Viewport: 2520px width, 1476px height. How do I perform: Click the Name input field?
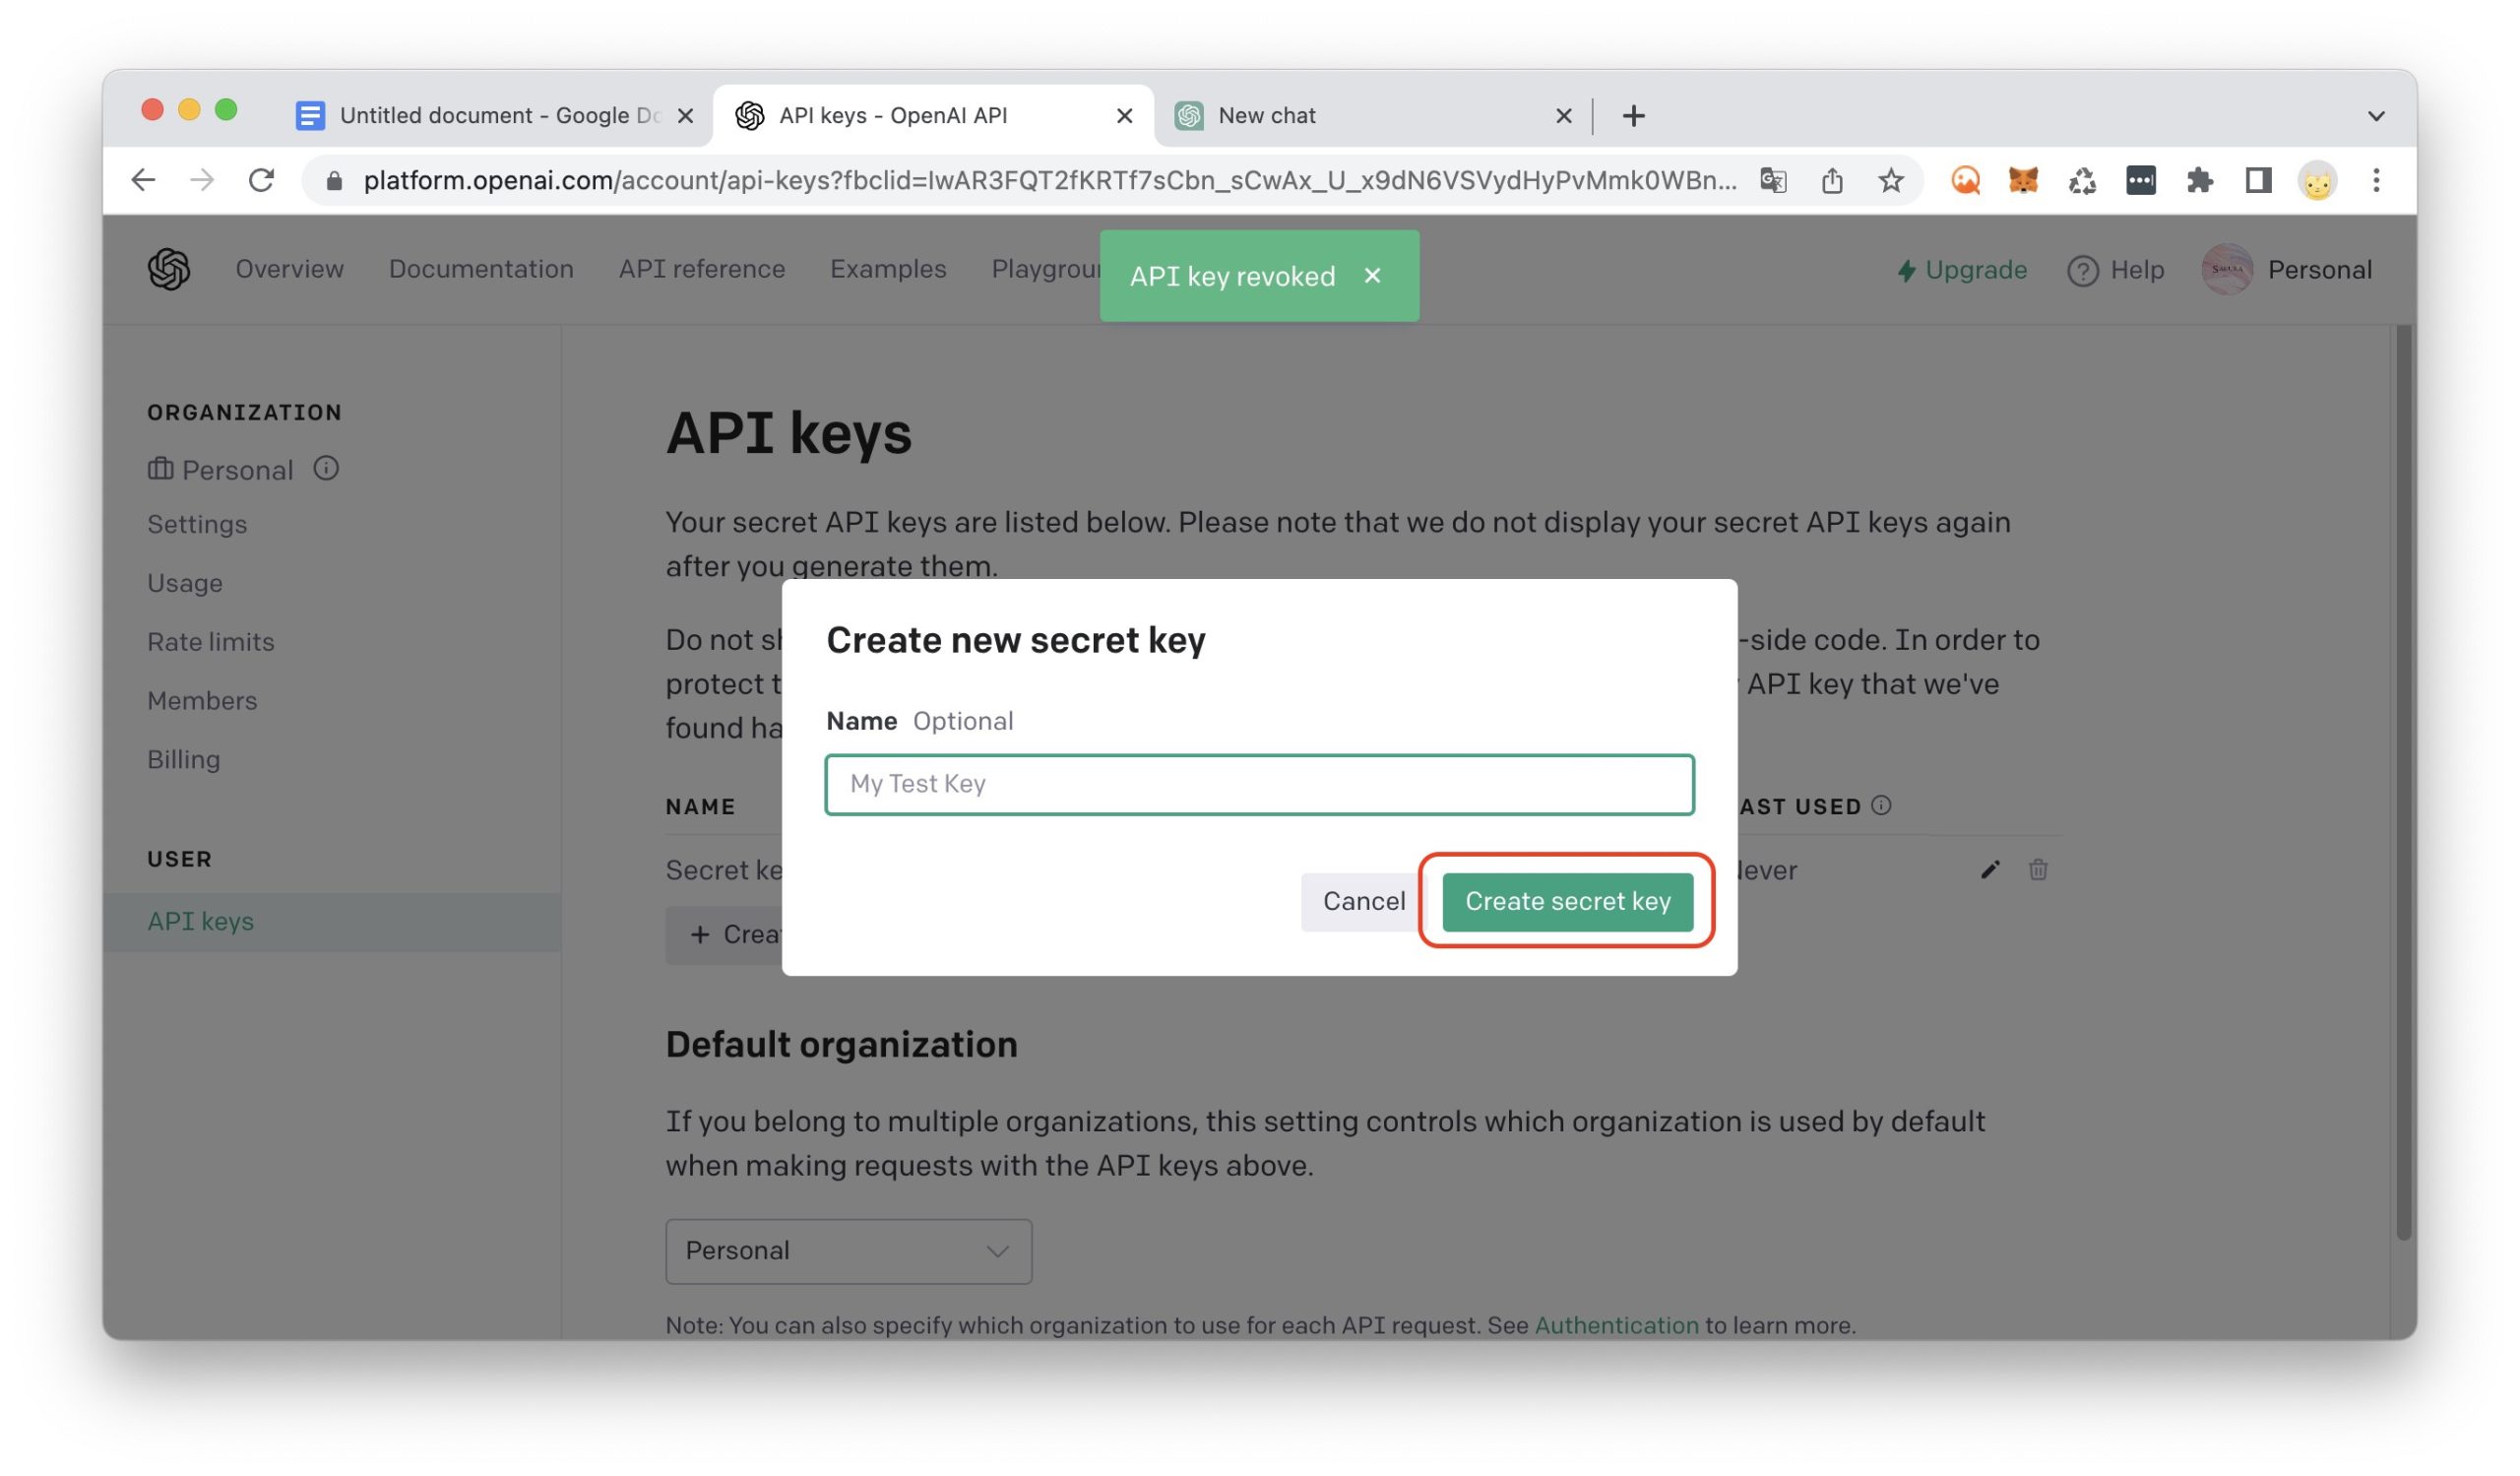point(1259,784)
